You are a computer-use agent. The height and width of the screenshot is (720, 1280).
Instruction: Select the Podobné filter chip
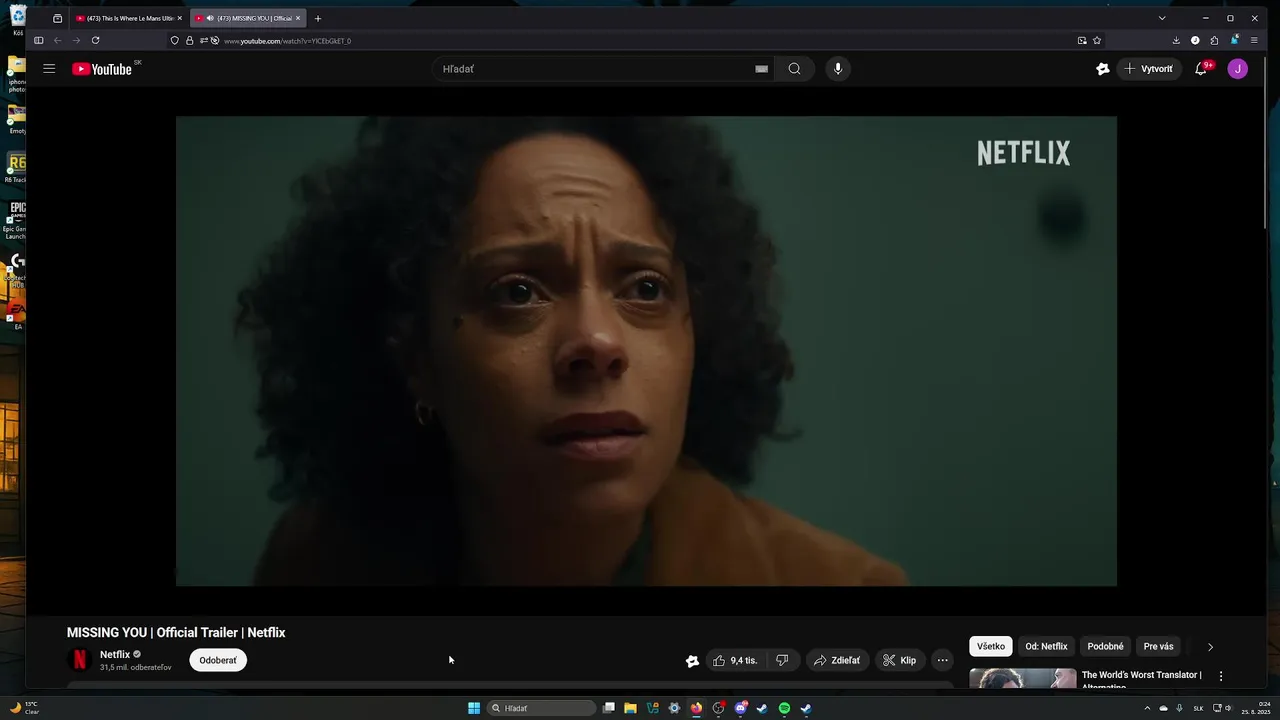click(x=1106, y=646)
